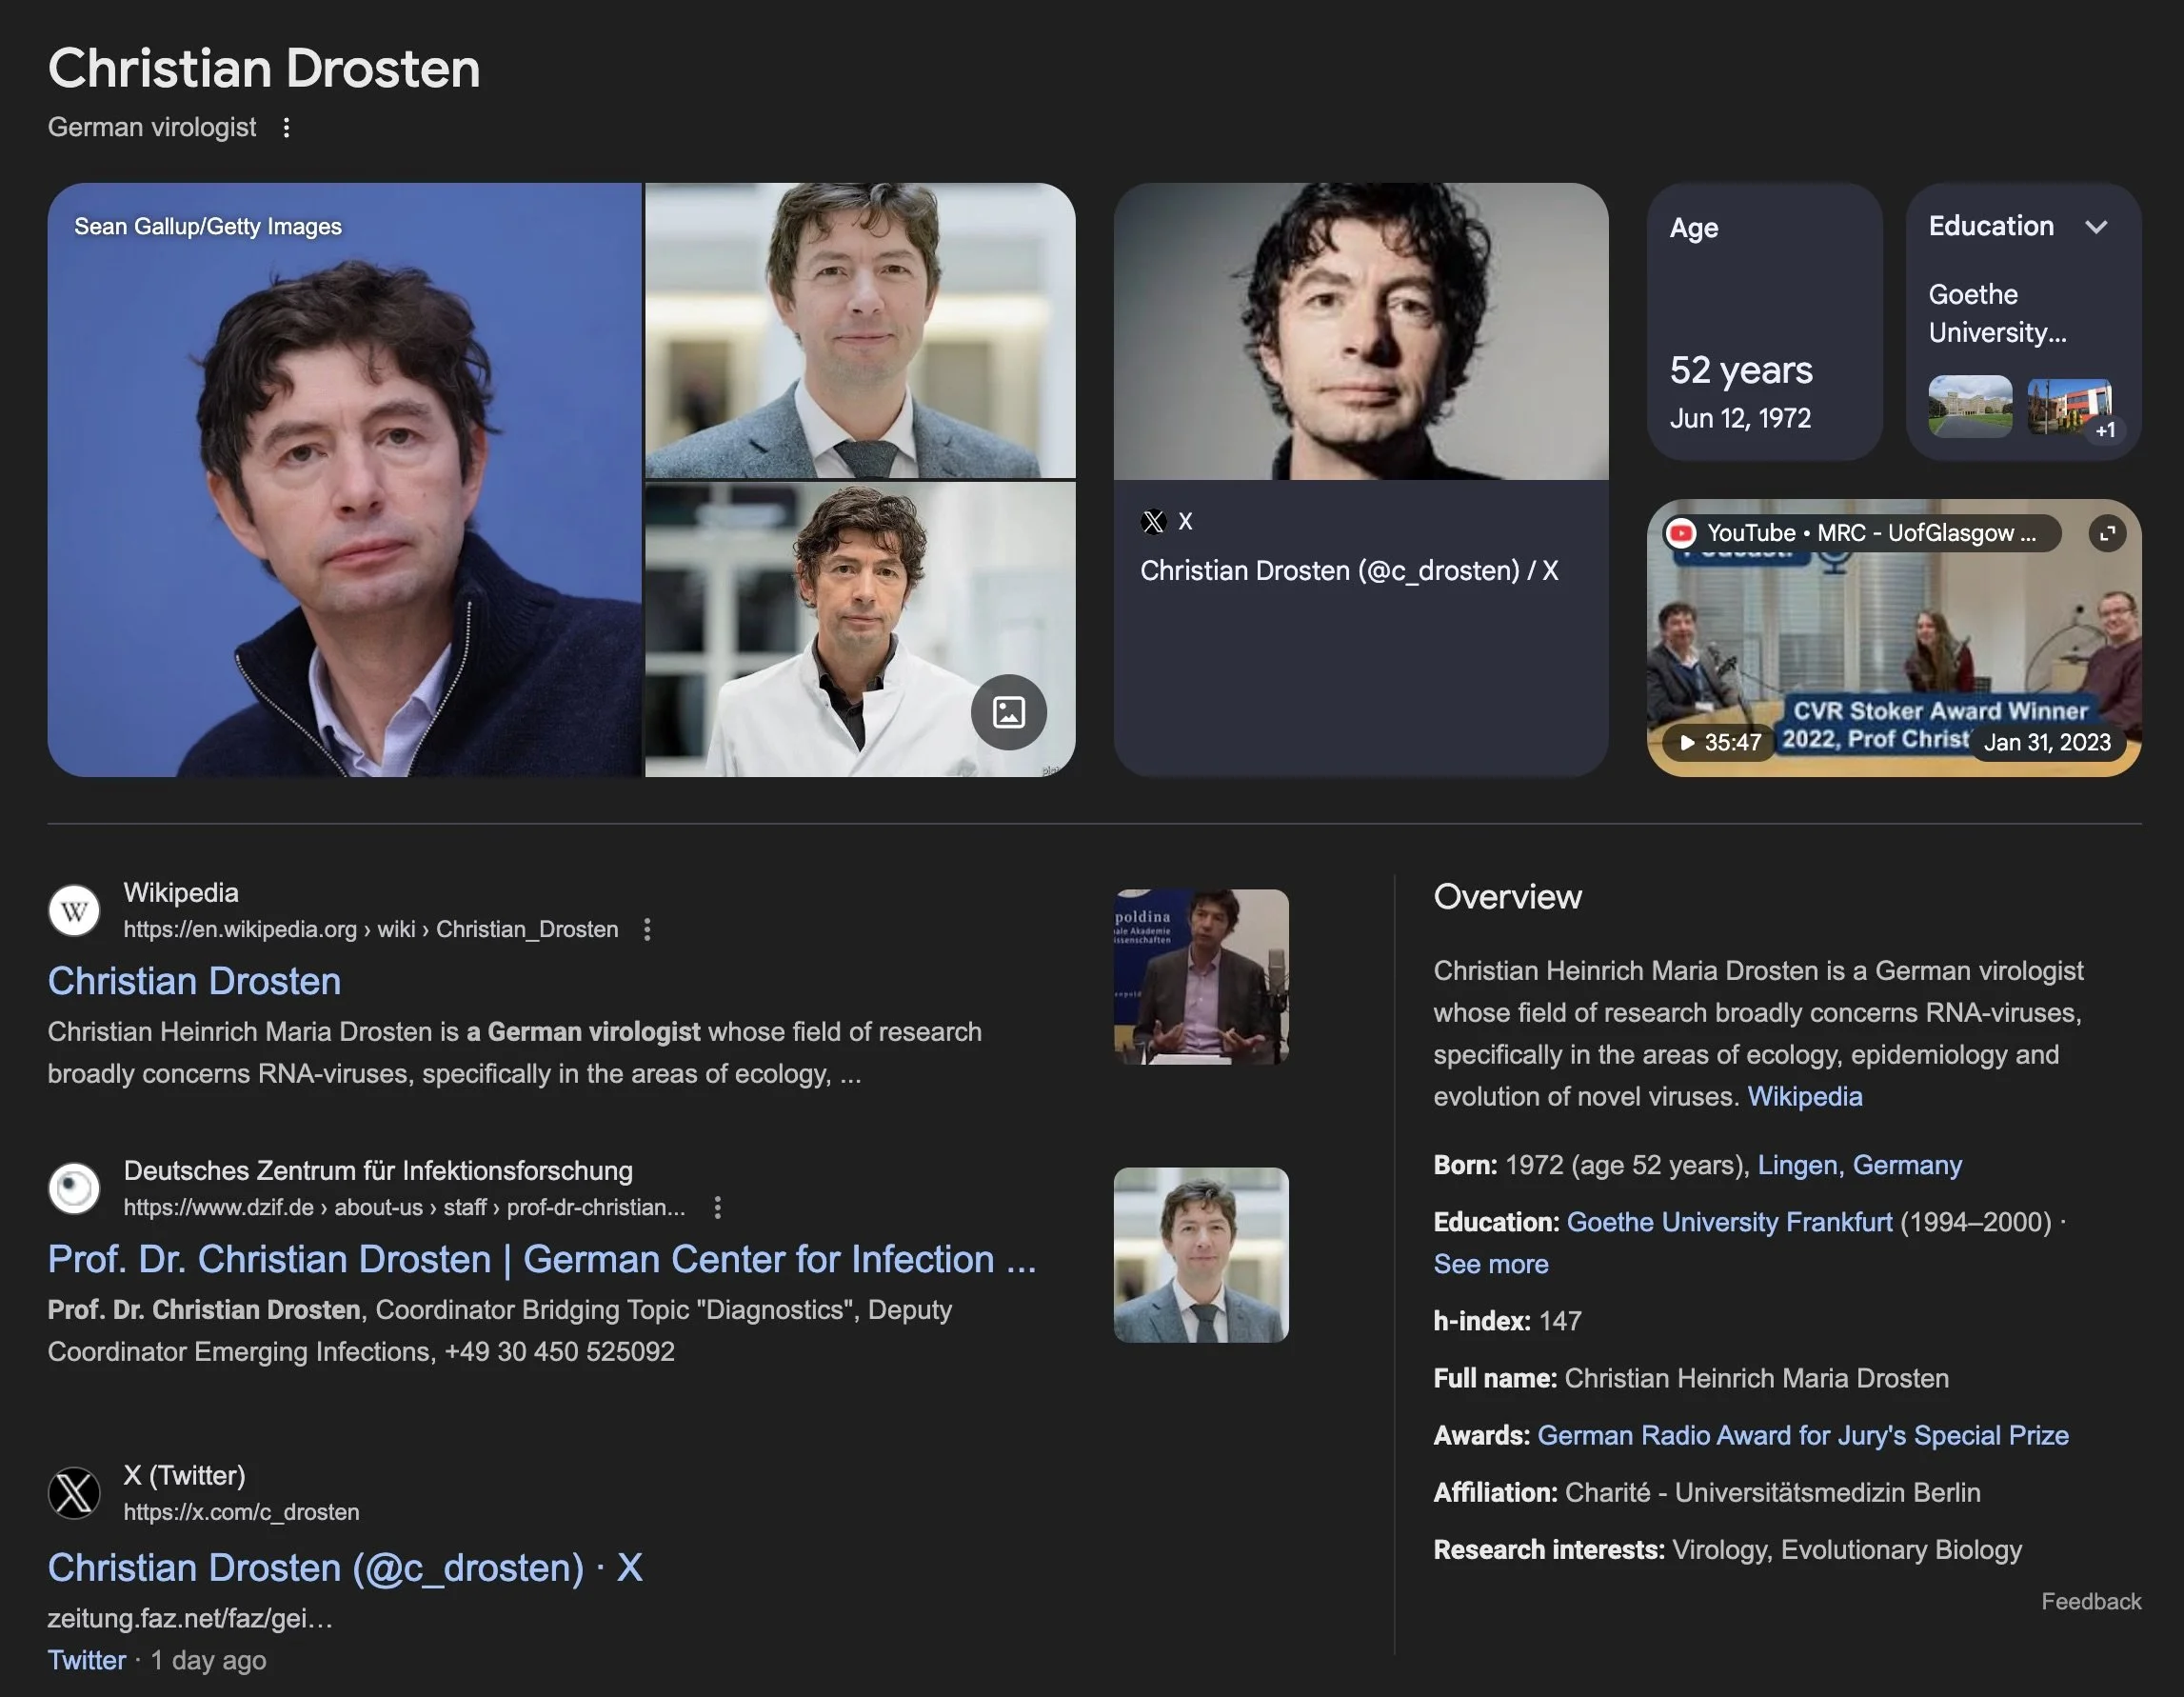Click the DZIF site favicon
The image size is (2184, 1697).
click(74, 1188)
